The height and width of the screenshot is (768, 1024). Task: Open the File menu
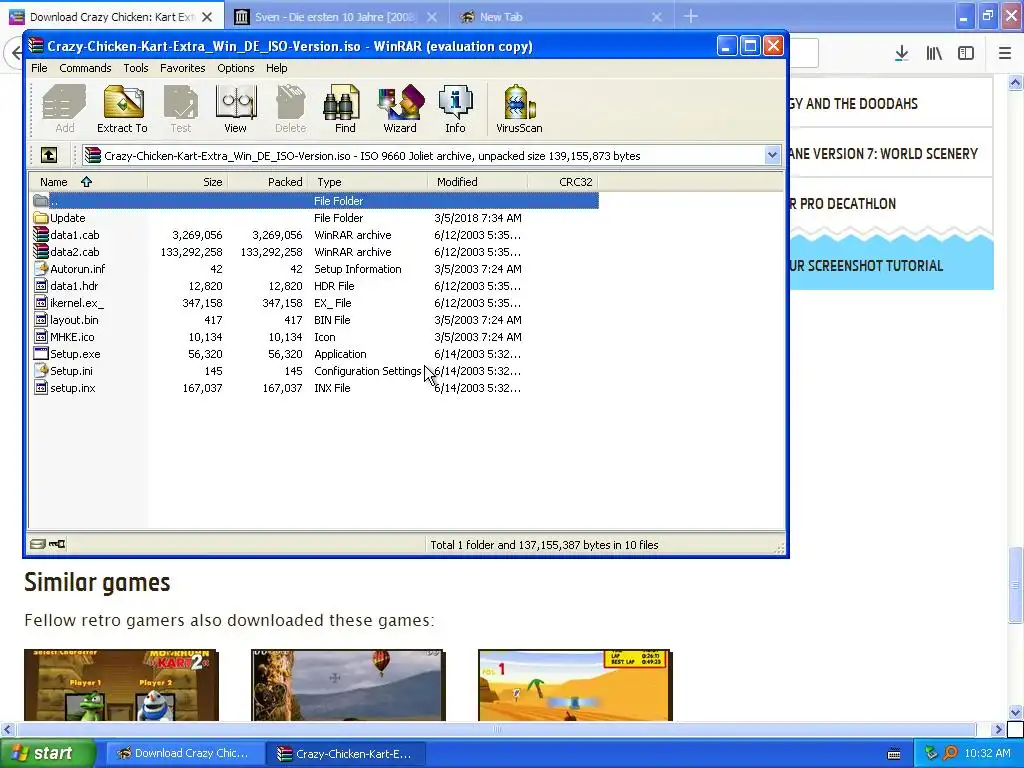[39, 68]
